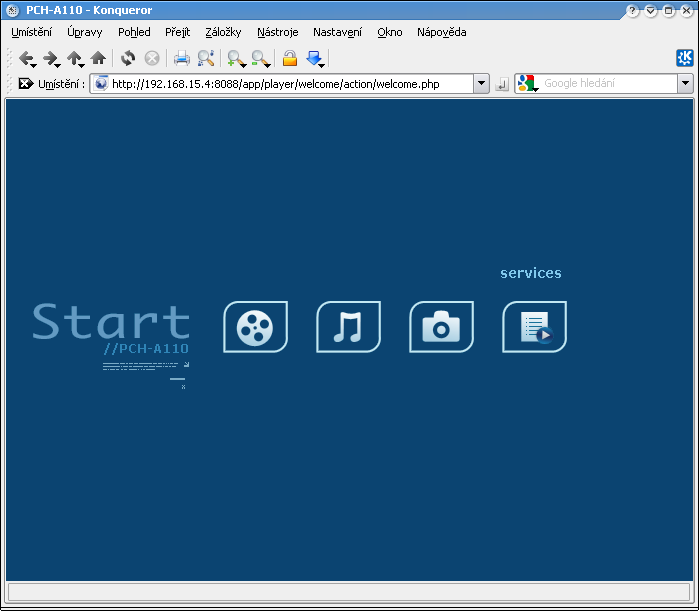Click the services label link
This screenshot has width=699, height=611.
(530, 273)
